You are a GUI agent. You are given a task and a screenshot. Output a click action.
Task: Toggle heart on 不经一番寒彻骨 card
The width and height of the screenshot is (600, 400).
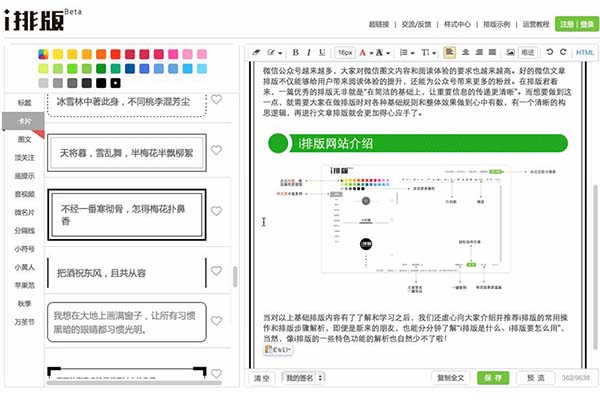pos(216,208)
